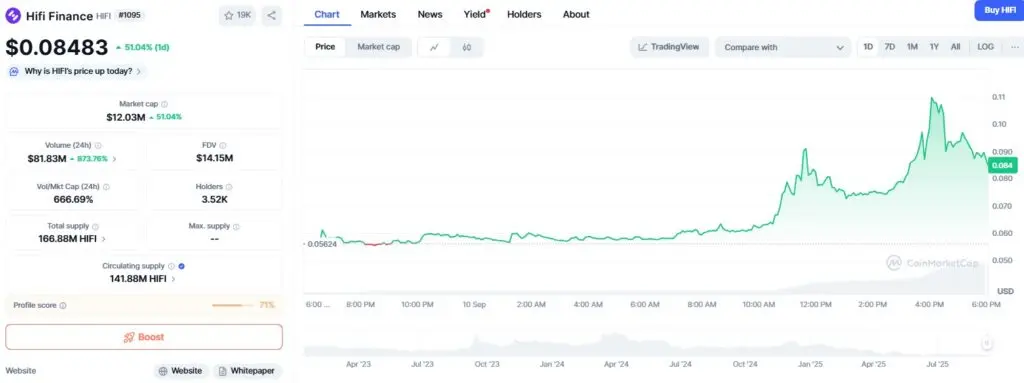
Task: Click the Profile score info icon
Action: coord(63,305)
